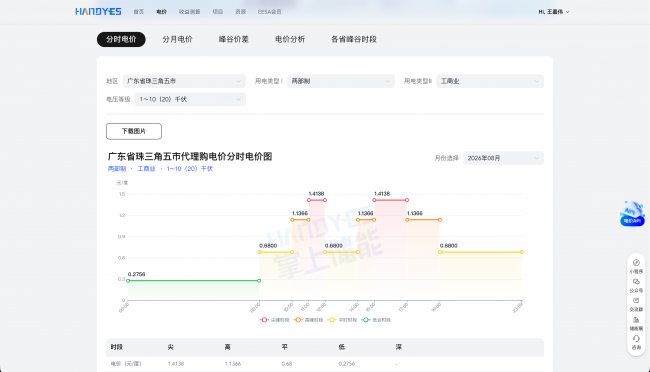The width and height of the screenshot is (650, 372).
Task: Switch to the 分月电价 tab
Action: click(177, 39)
